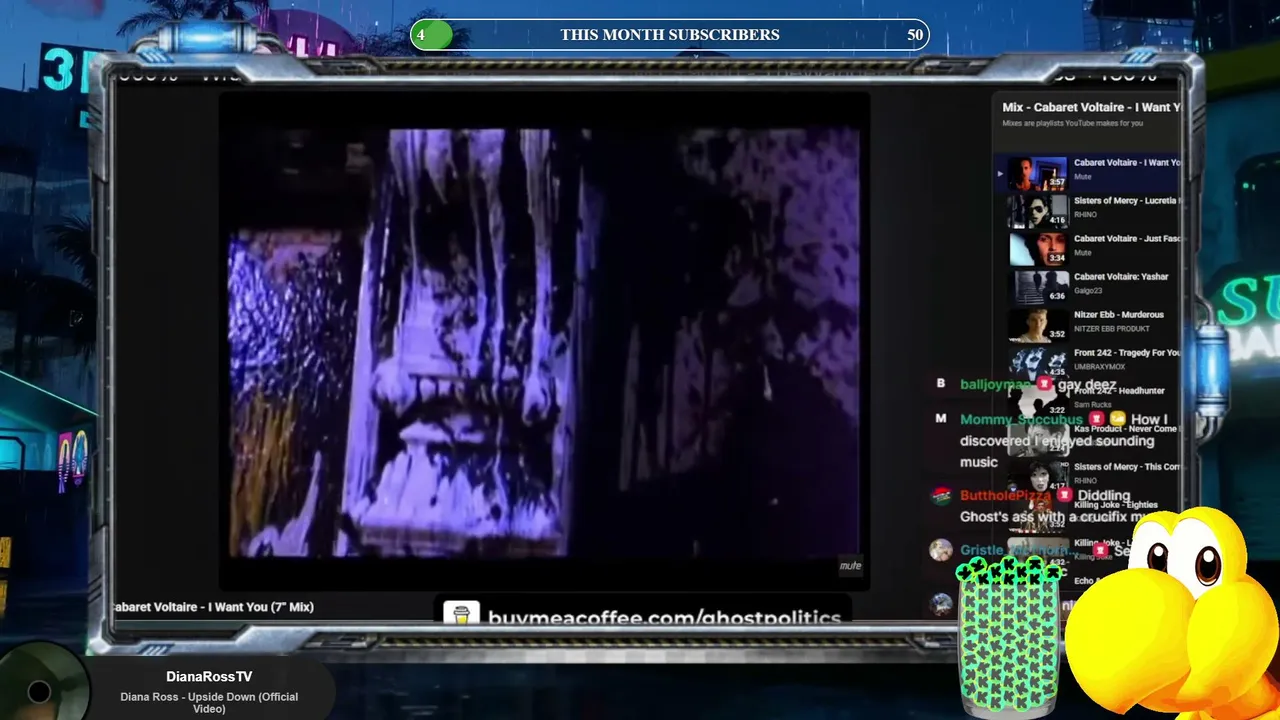This screenshot has height=720, width=1280.
Task: Select the 'Cabaret Voltaire: Yashar' playlist title
Action: tap(1121, 277)
